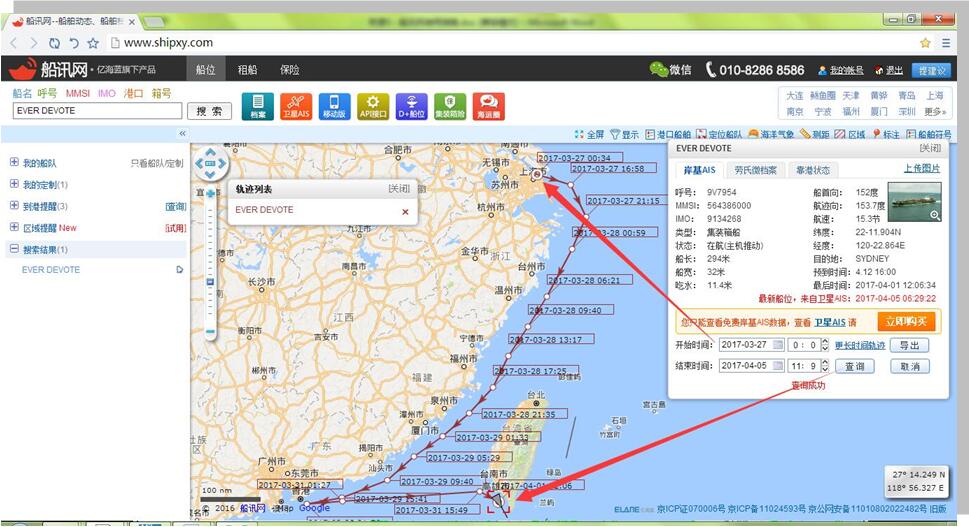Click the 查询 query button

tap(855, 366)
